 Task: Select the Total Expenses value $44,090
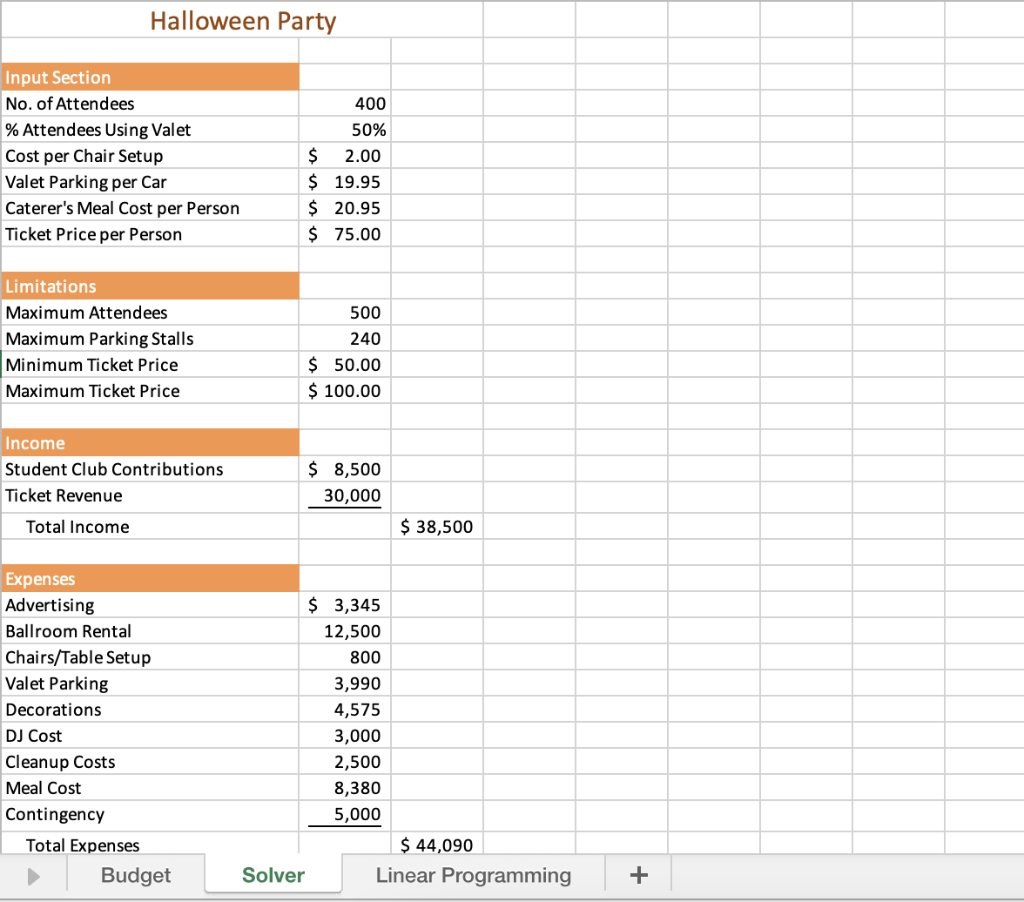(436, 845)
